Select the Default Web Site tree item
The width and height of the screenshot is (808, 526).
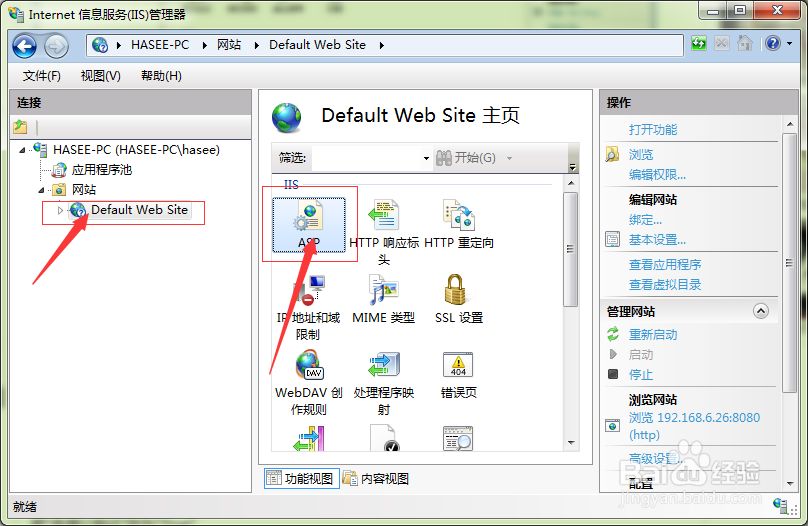pyautogui.click(x=139, y=210)
